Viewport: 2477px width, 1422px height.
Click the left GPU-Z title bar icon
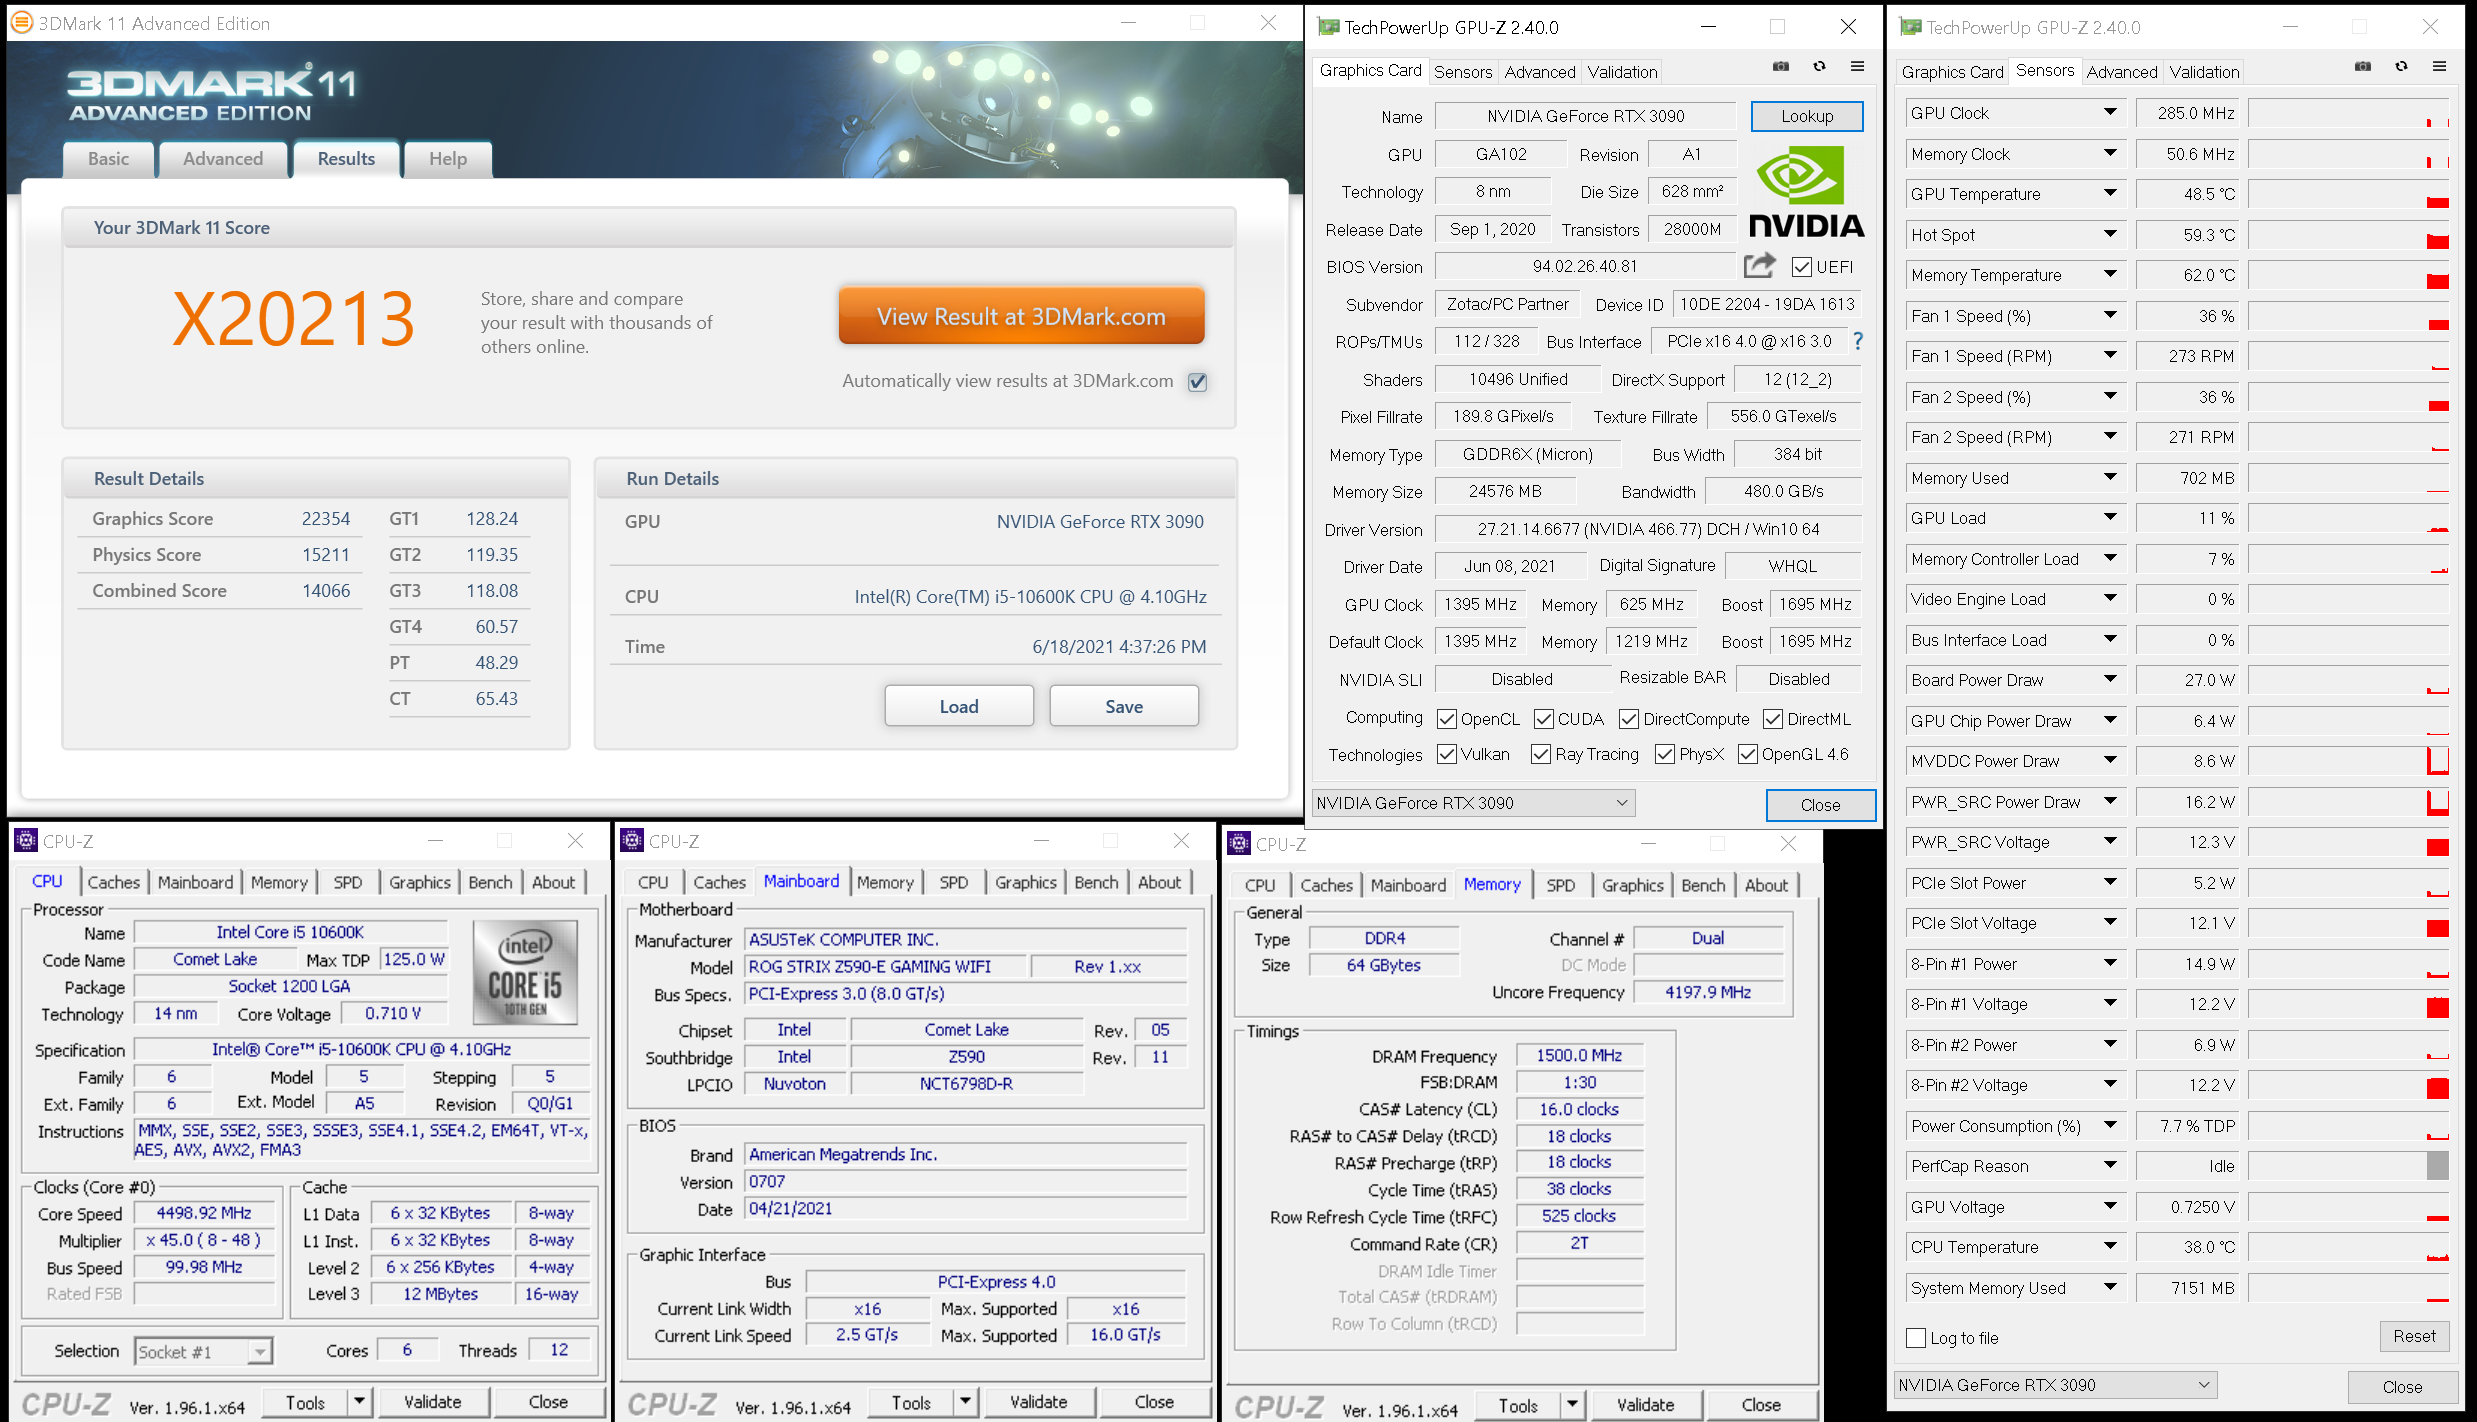pyautogui.click(x=1328, y=27)
